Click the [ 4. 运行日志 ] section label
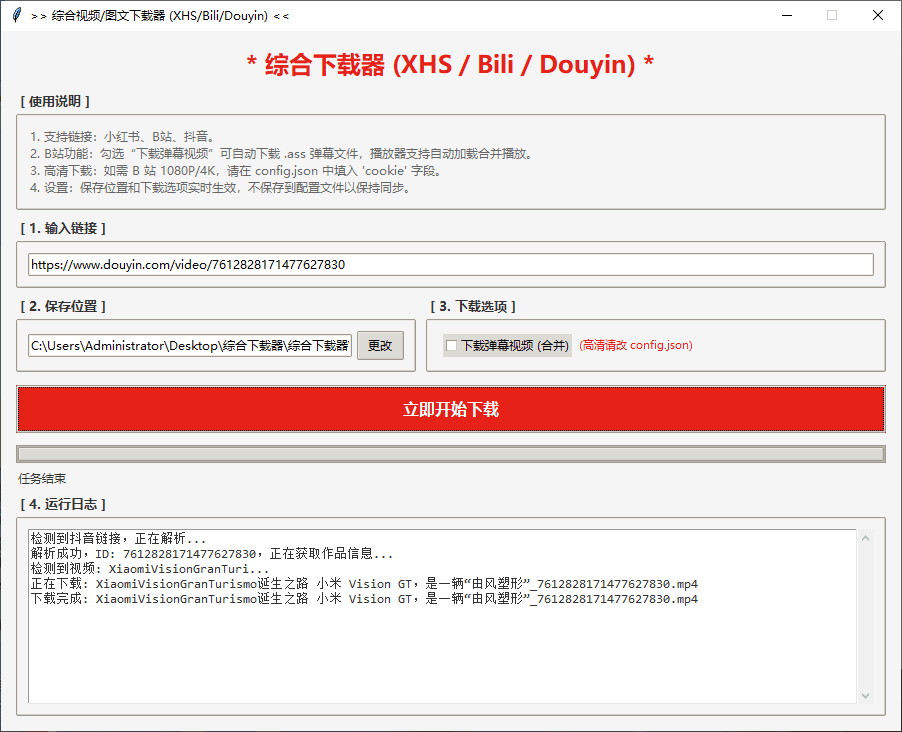Image resolution: width=902 pixels, height=732 pixels. tap(62, 504)
